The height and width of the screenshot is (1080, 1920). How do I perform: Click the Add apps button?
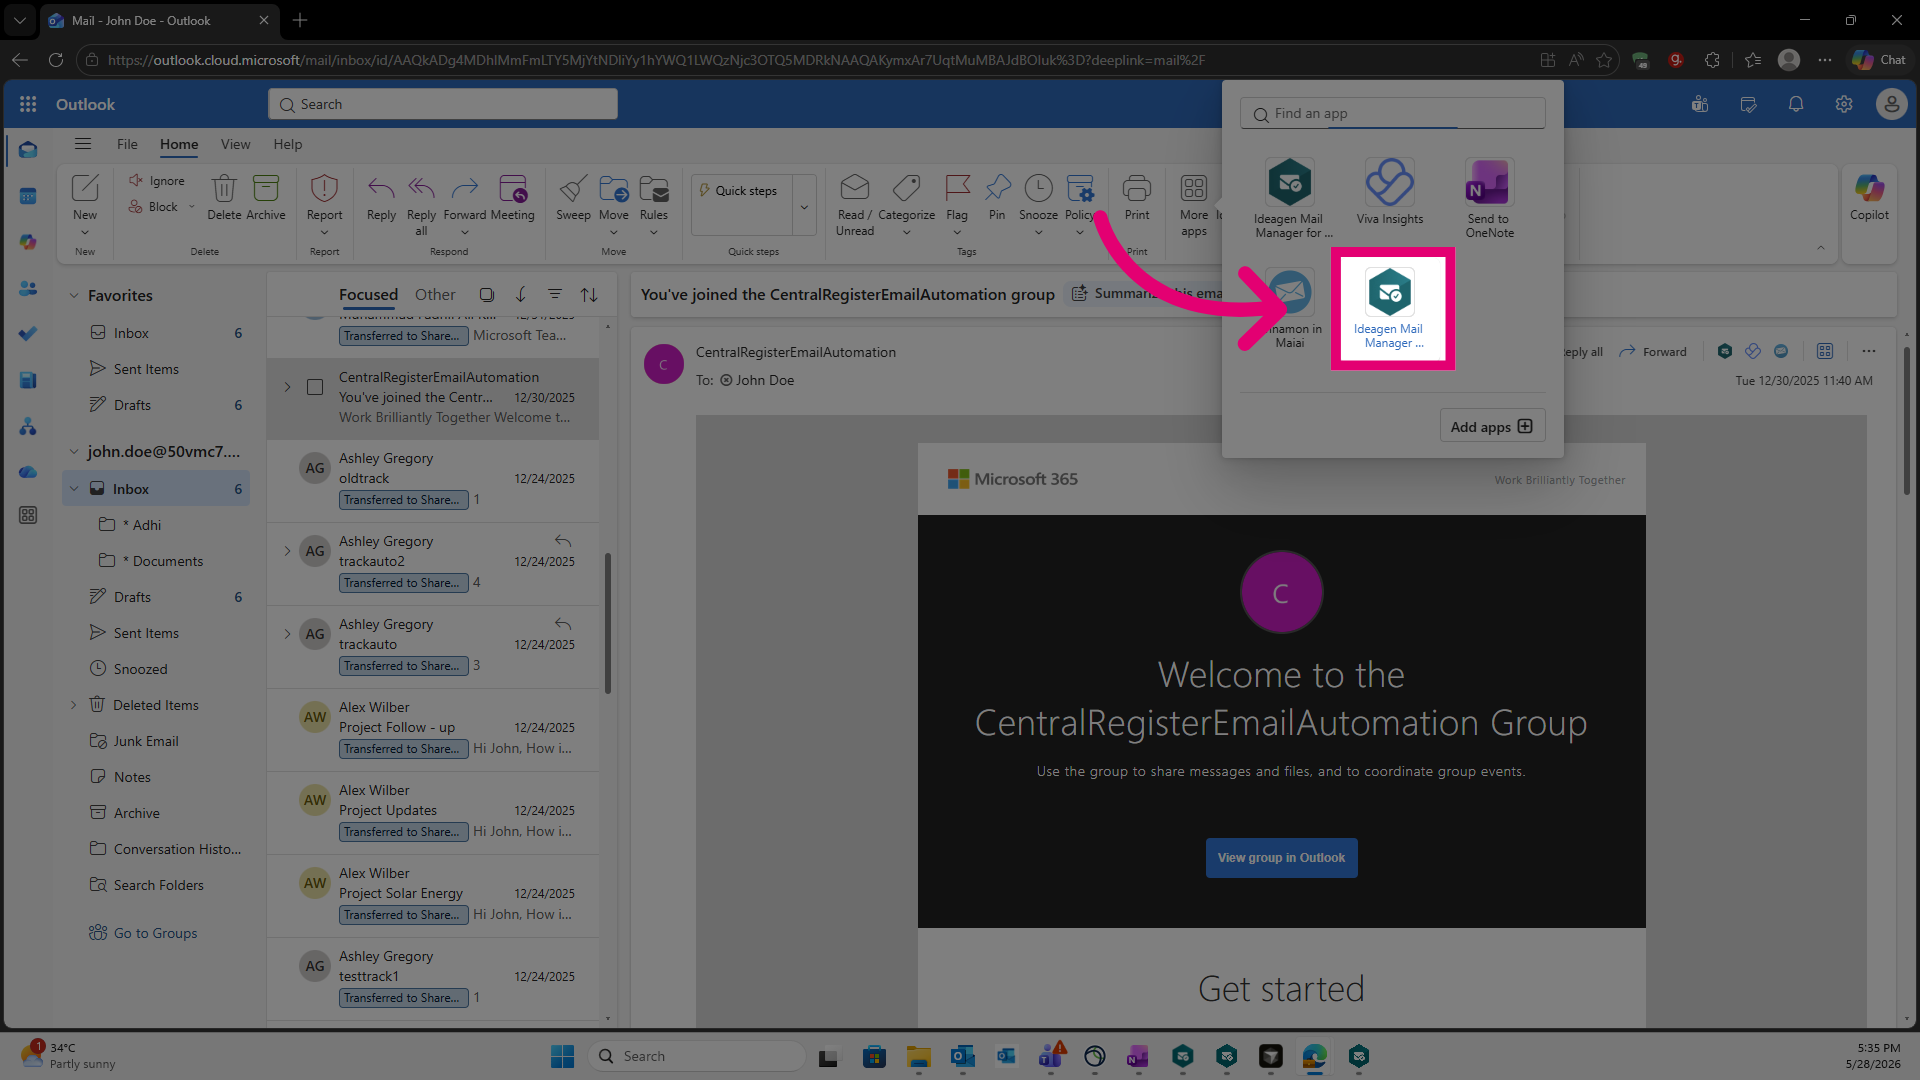coord(1492,427)
